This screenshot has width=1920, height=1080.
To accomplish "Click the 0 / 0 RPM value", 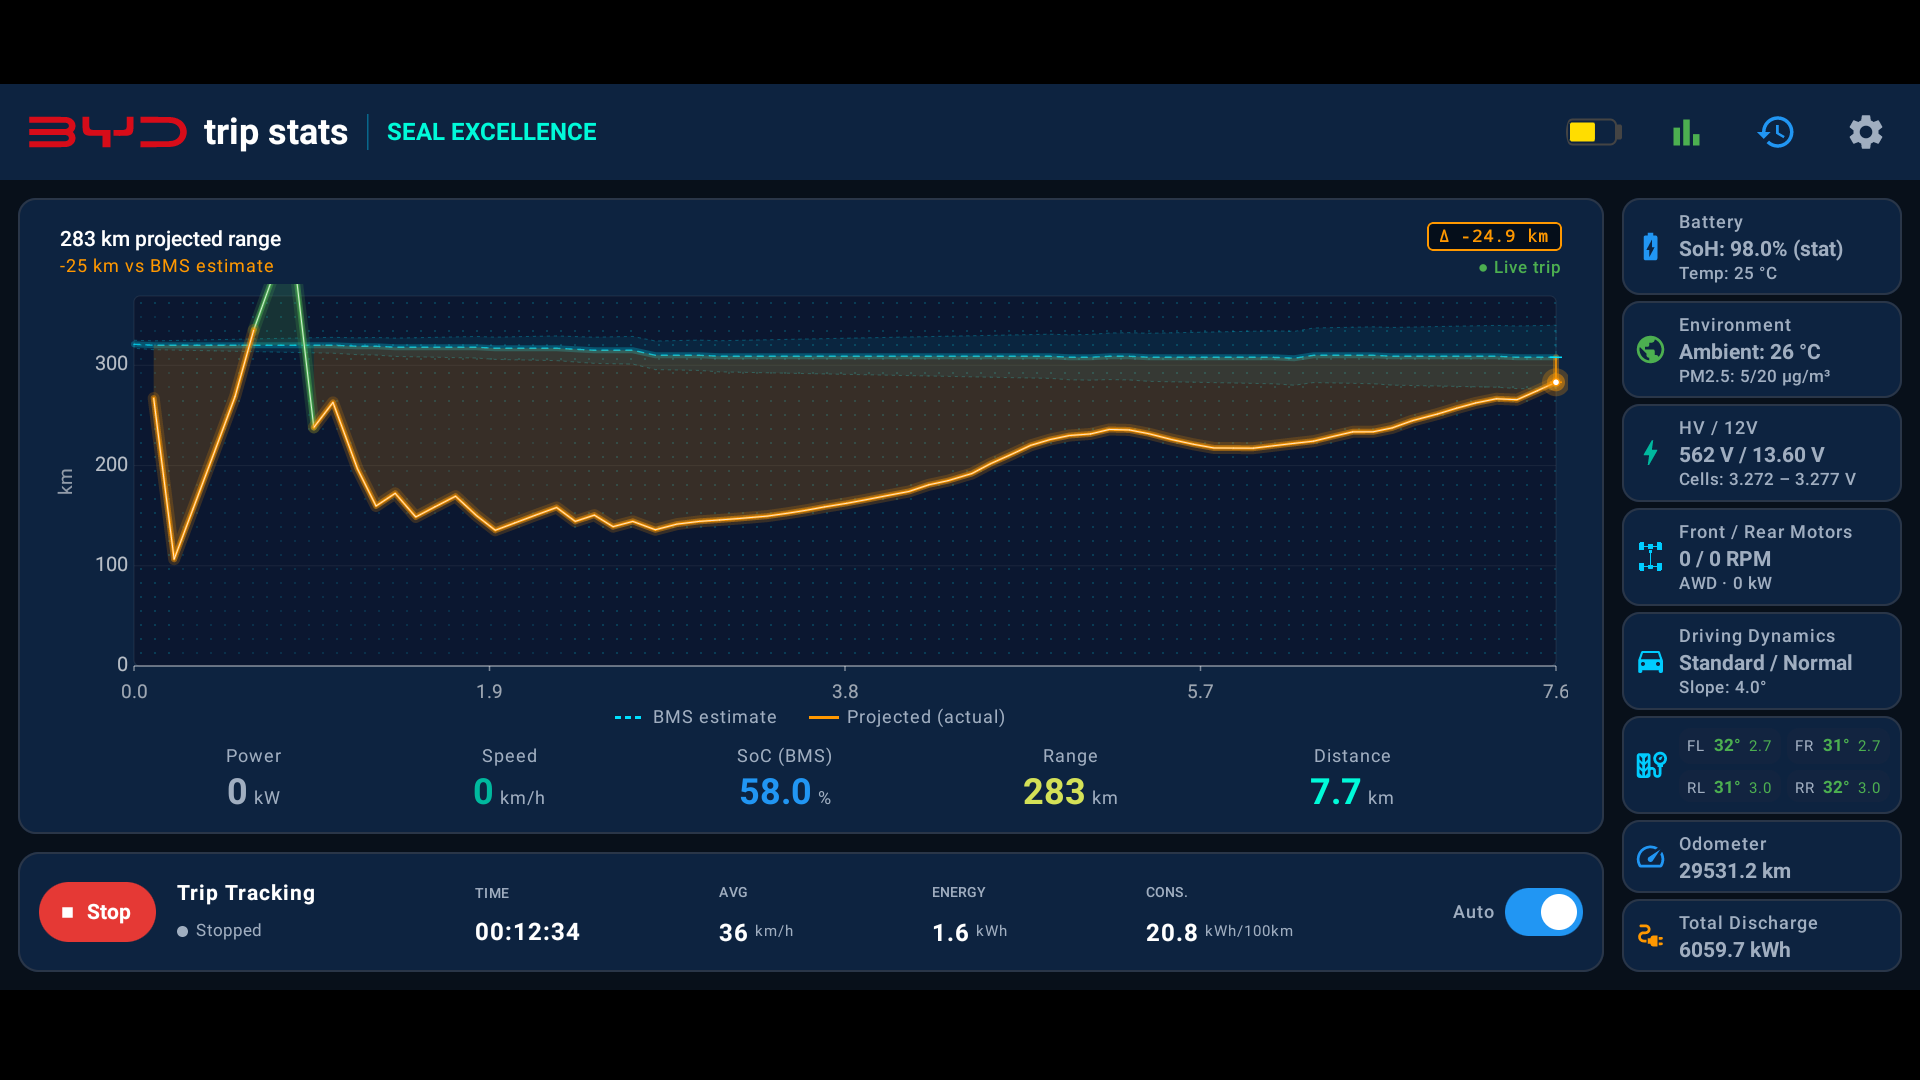I will 1724,559.
